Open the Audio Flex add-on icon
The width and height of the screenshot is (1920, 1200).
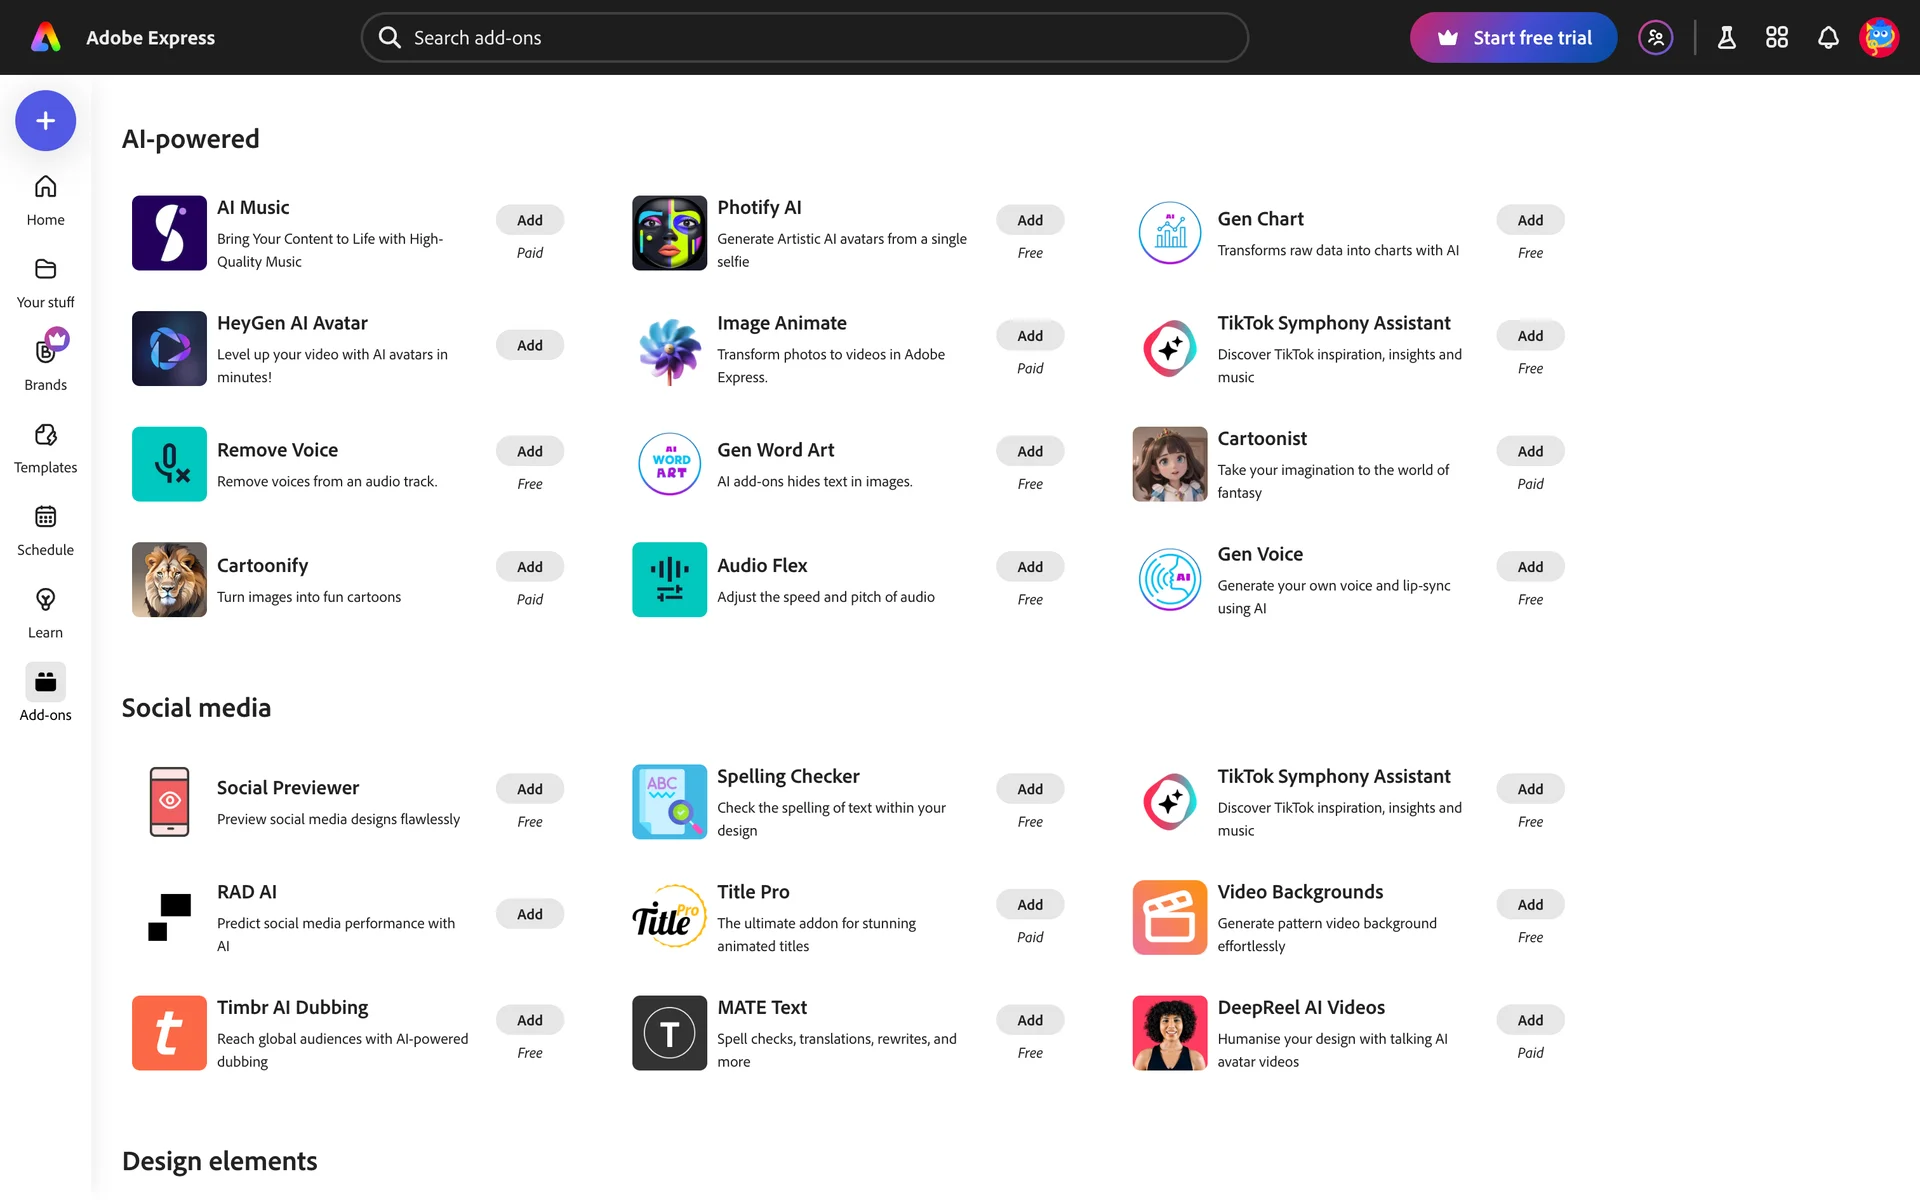[669, 580]
